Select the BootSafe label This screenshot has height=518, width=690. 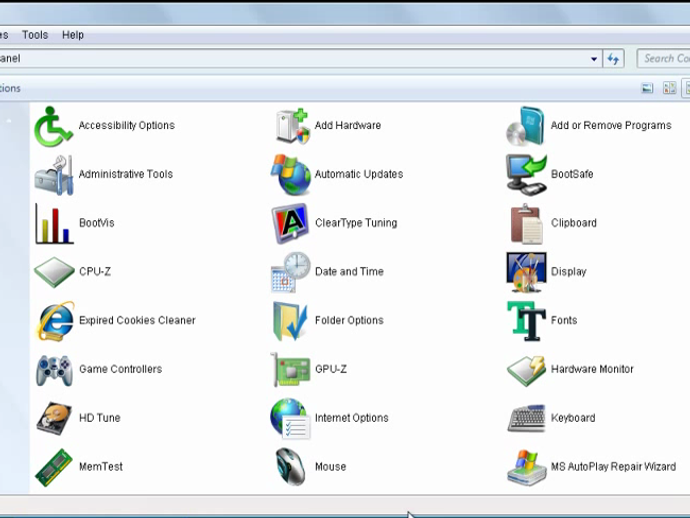[572, 174]
